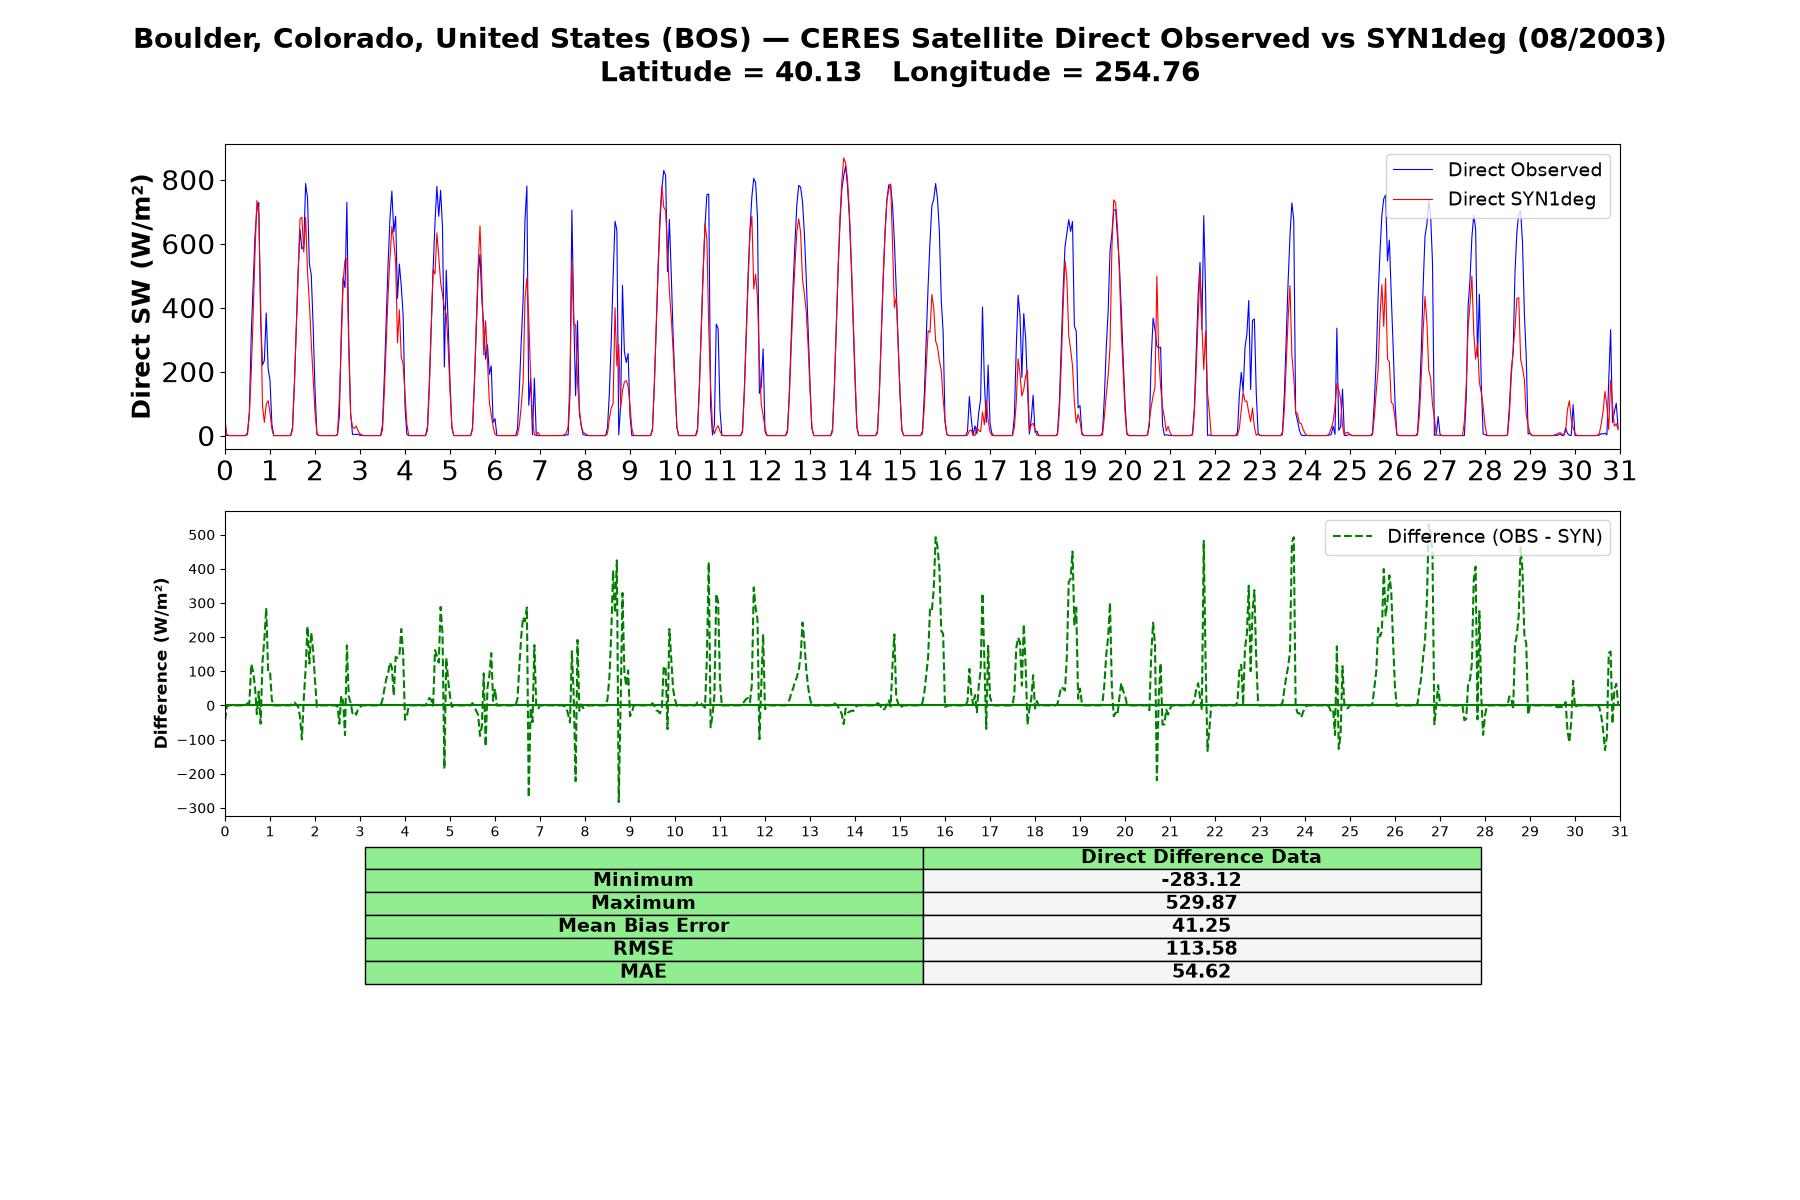Select the Minimum row label in table
Image resolution: width=1800 pixels, height=1200 pixels.
644,880
